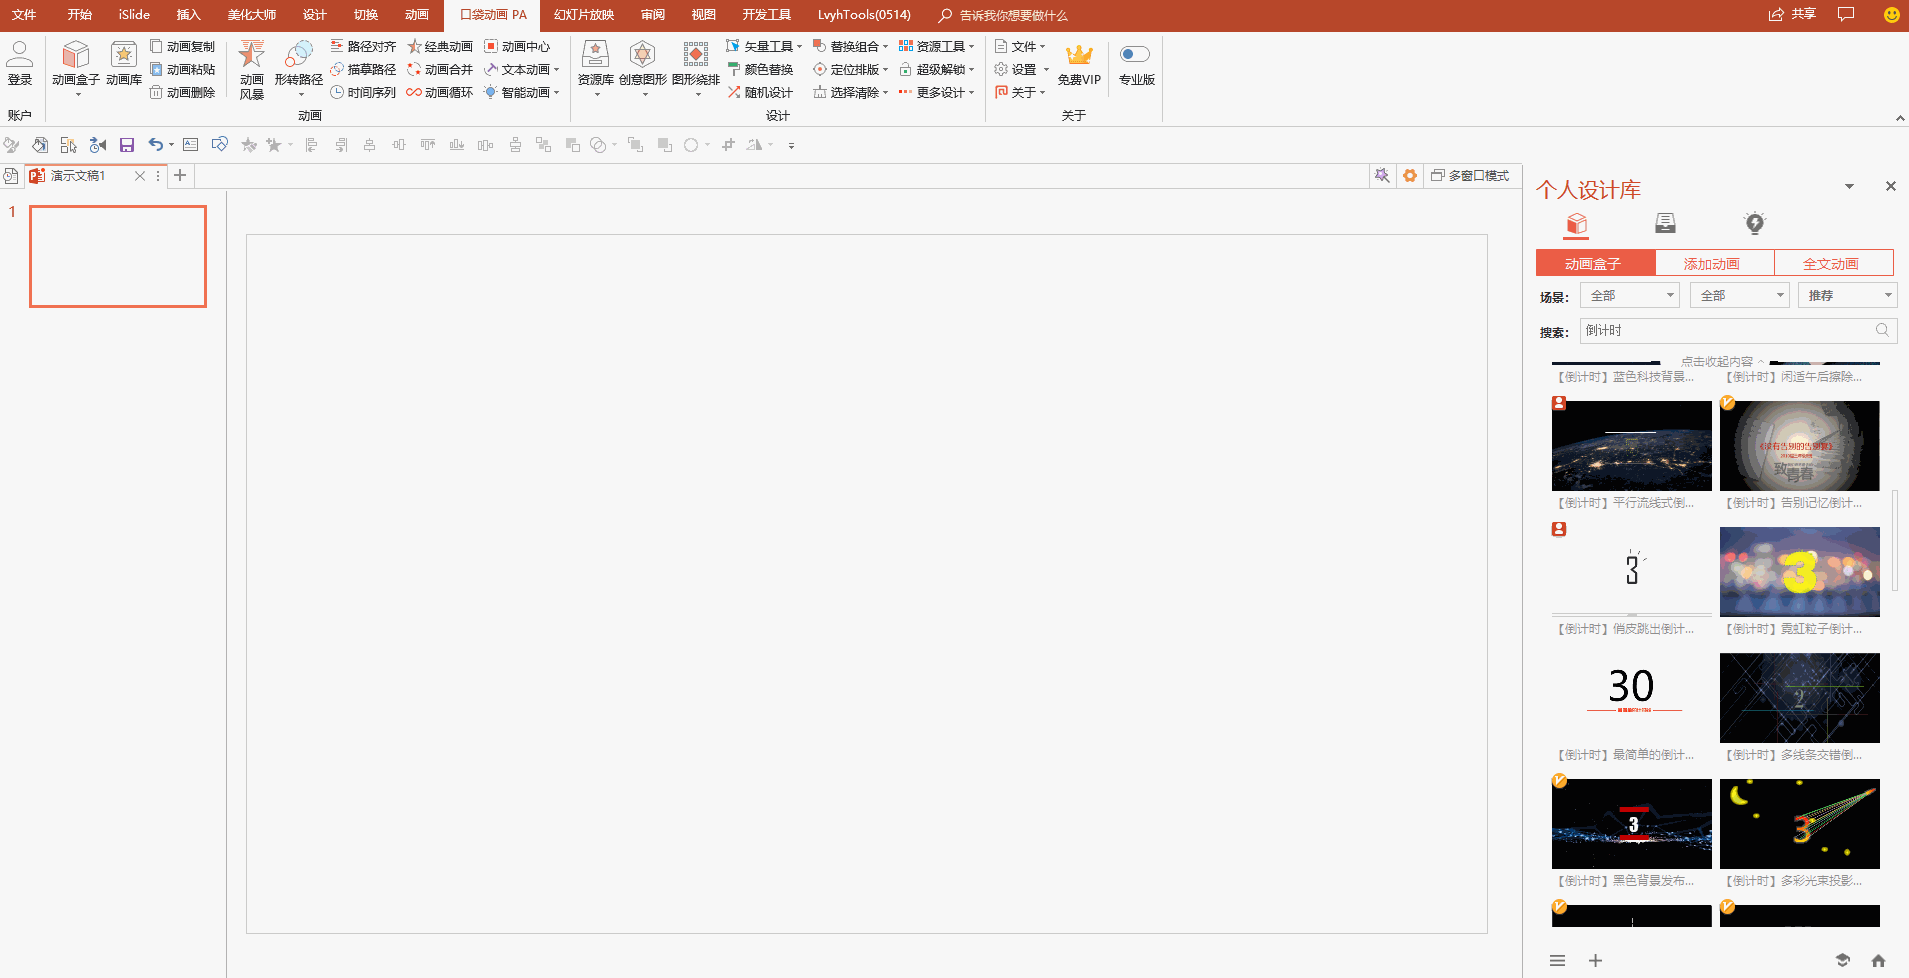Open 时间序列 tool
This screenshot has width=1909, height=978.
click(363, 92)
